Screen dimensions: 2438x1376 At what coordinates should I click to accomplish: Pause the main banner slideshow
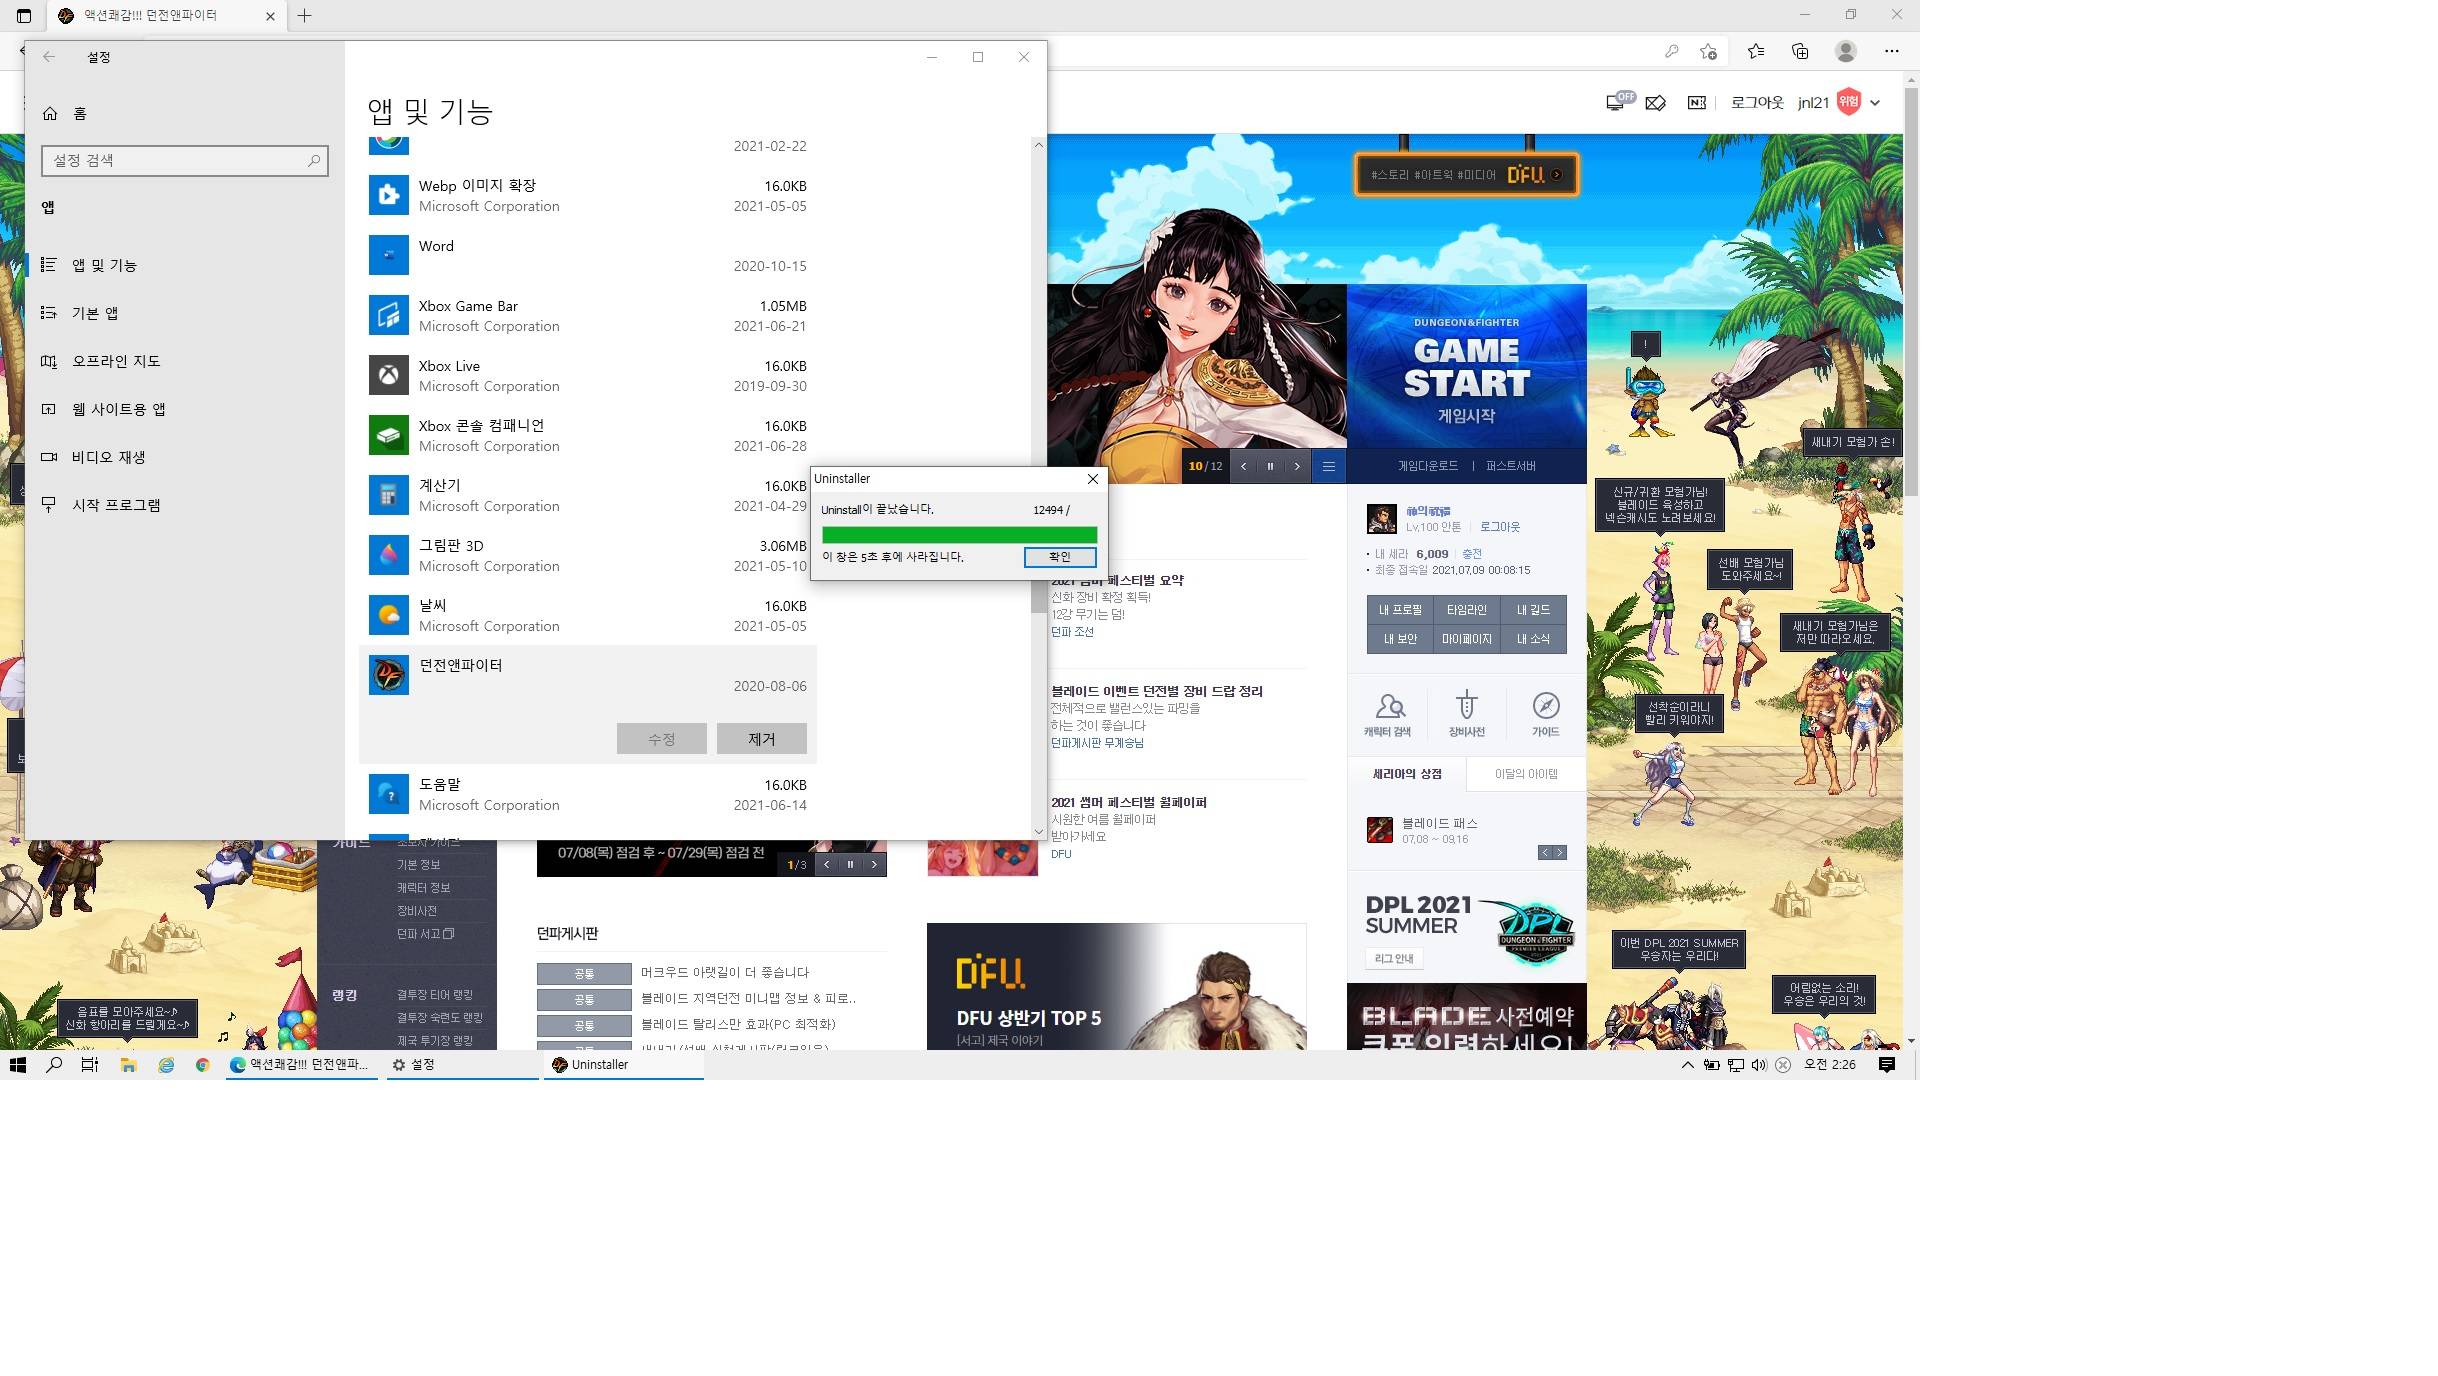[x=1270, y=466]
